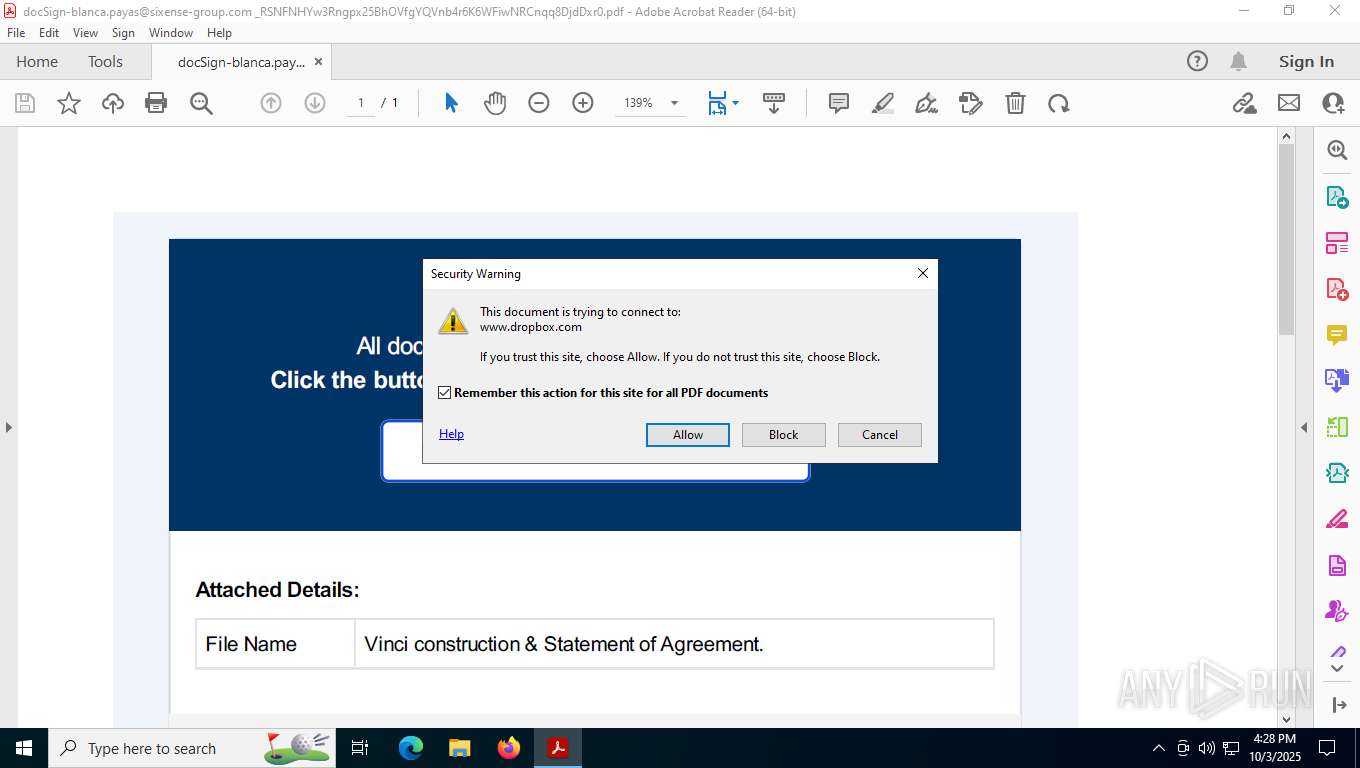The image size is (1360, 768).
Task: Expand the left navigation pane arrow
Action: tap(9, 427)
